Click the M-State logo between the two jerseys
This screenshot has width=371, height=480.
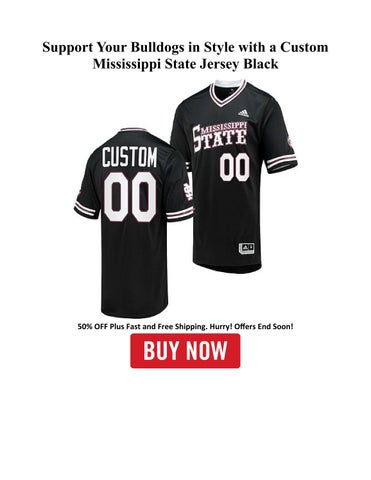click(x=189, y=192)
